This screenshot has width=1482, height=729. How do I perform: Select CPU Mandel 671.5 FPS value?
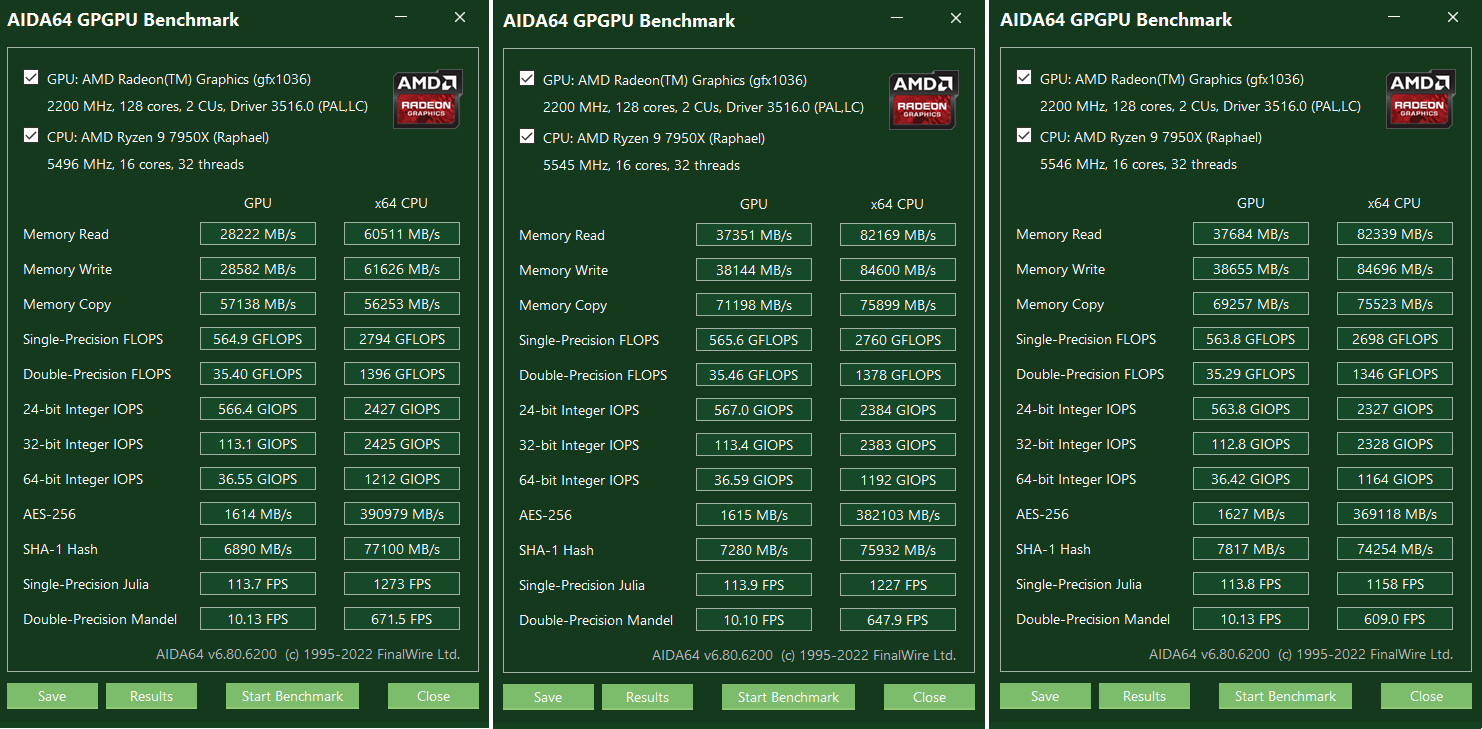pyautogui.click(x=402, y=619)
